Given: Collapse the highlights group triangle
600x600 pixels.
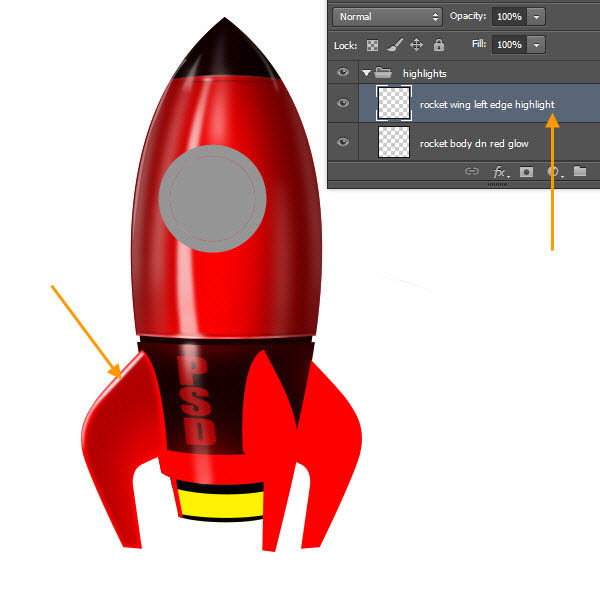Looking at the screenshot, I should pyautogui.click(x=367, y=73).
